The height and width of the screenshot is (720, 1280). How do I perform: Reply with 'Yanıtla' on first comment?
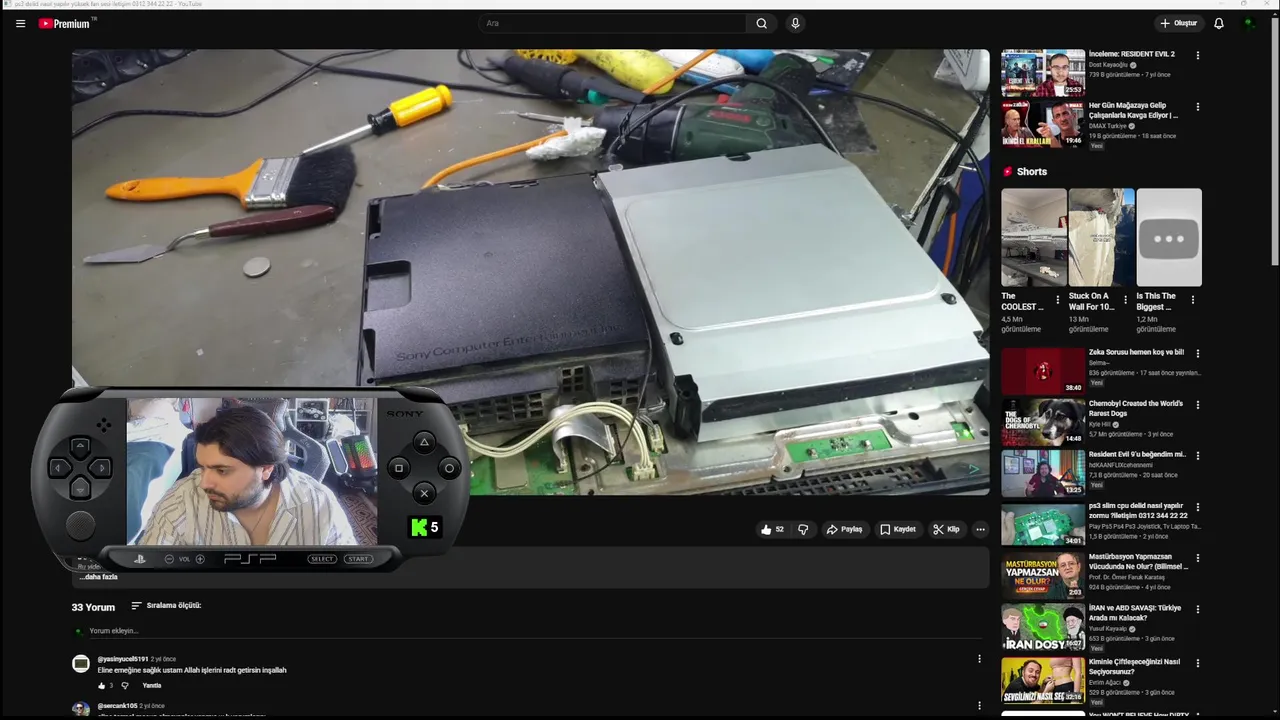coord(152,685)
